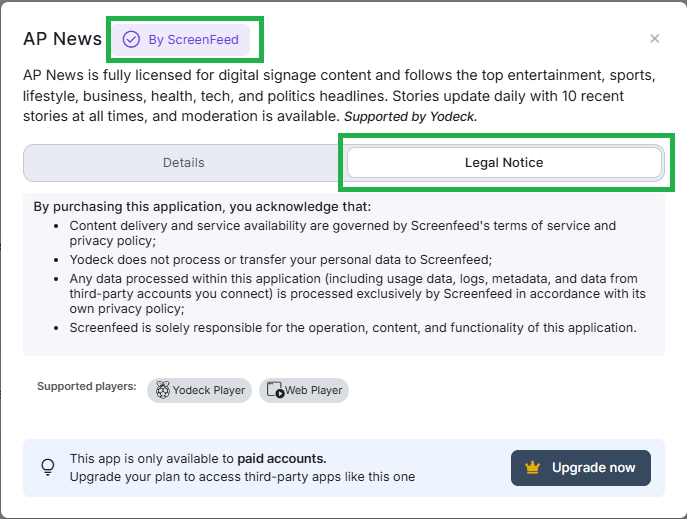Click bullet stating Screenfeed is solely responsible
The height and width of the screenshot is (519, 687).
(x=352, y=327)
